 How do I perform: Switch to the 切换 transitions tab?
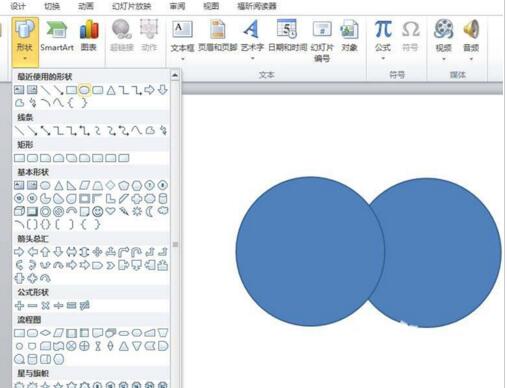pos(52,6)
